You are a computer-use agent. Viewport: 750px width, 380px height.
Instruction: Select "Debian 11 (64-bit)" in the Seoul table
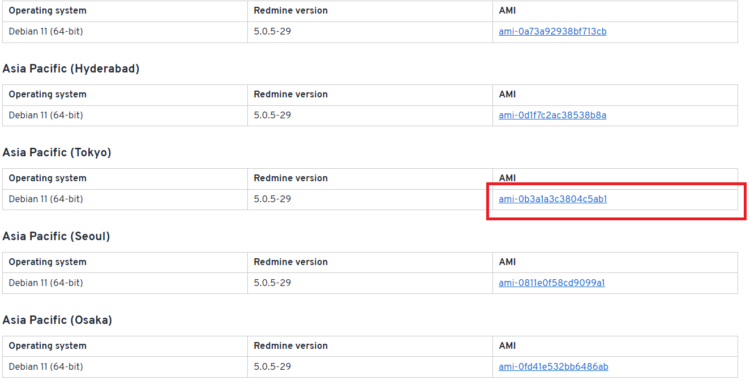46,283
